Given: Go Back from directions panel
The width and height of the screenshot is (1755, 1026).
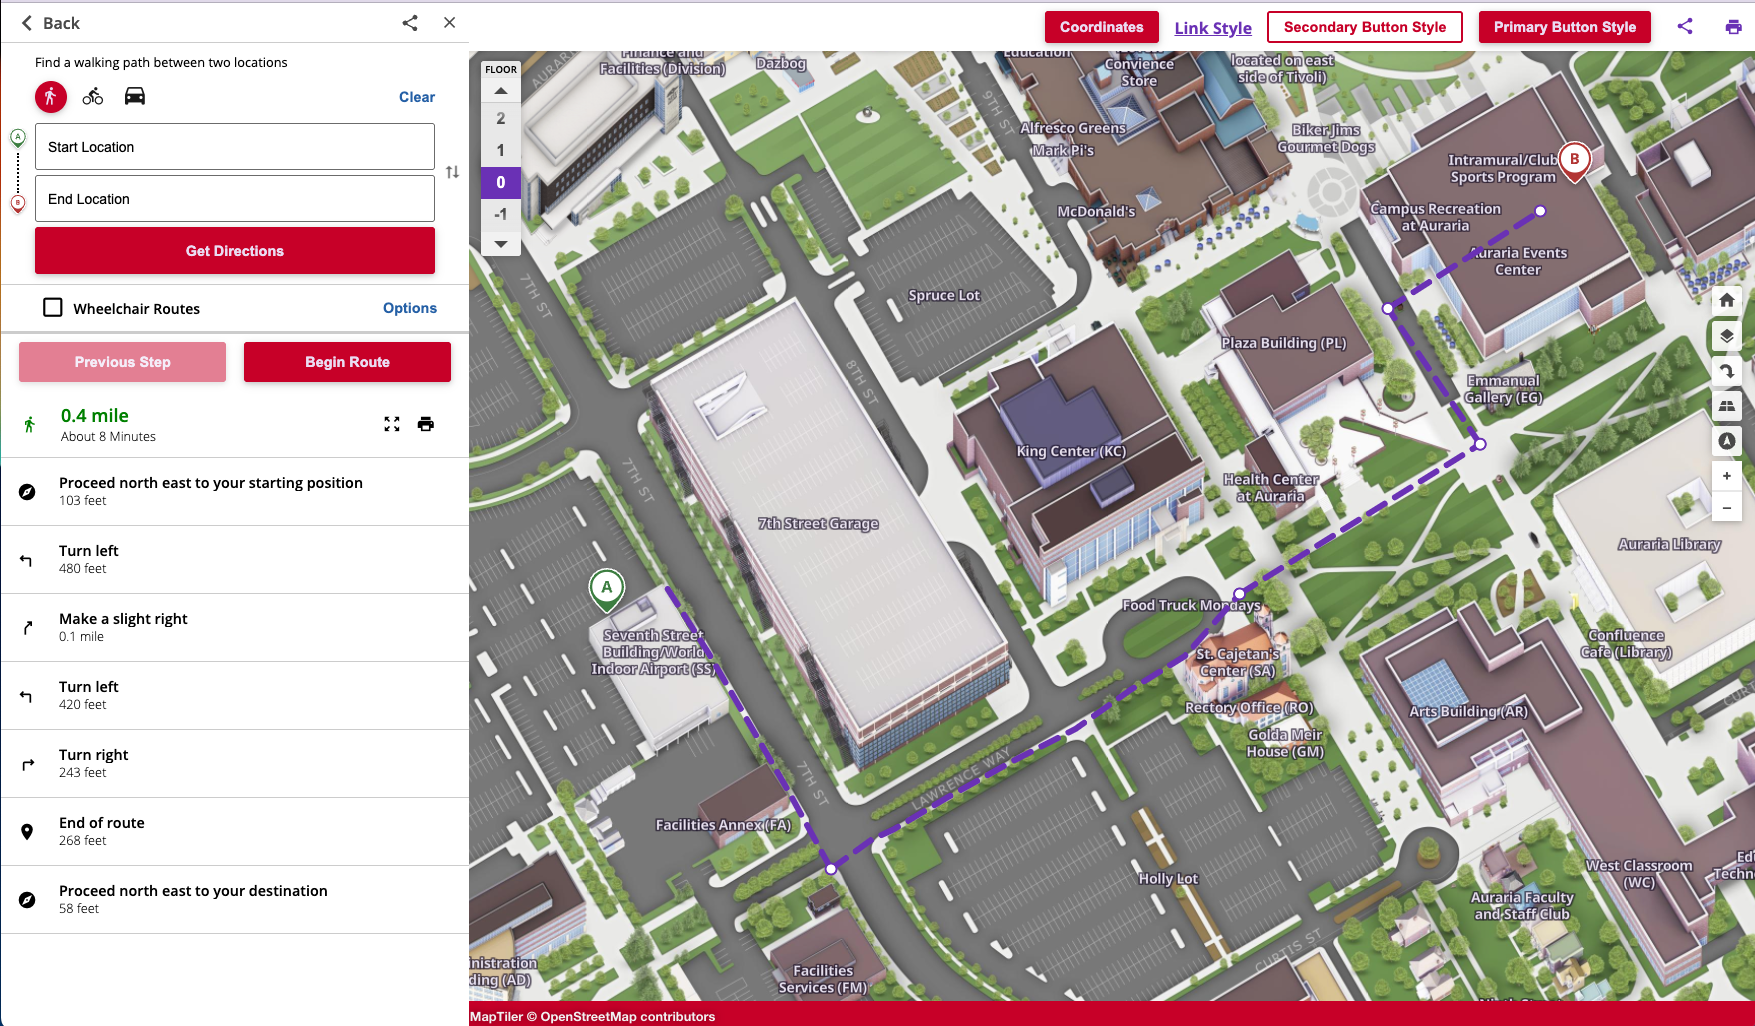Looking at the screenshot, I should [x=50, y=23].
